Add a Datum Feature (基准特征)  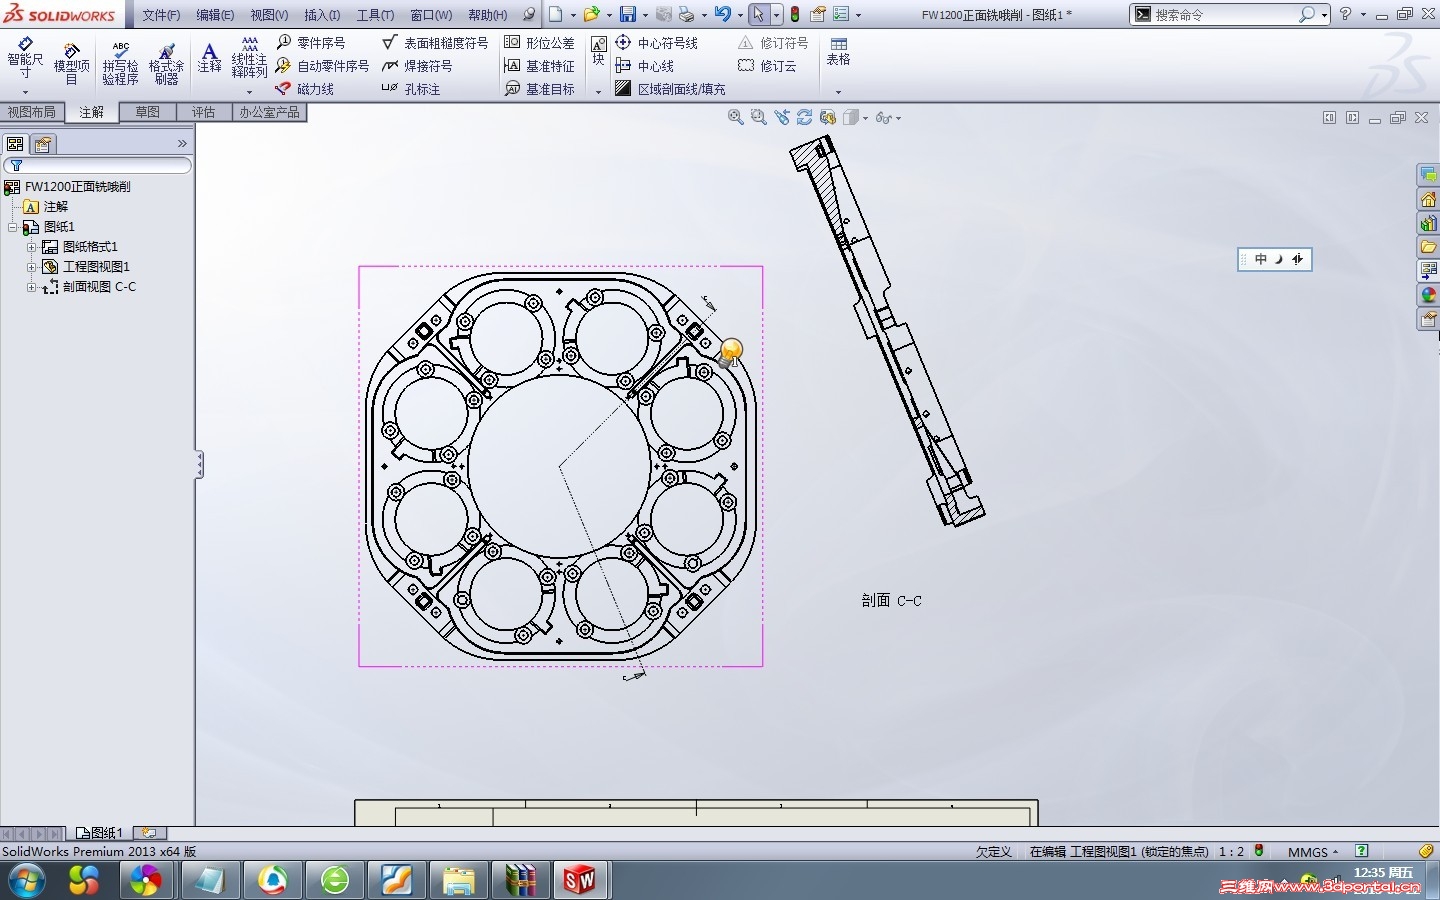click(539, 66)
